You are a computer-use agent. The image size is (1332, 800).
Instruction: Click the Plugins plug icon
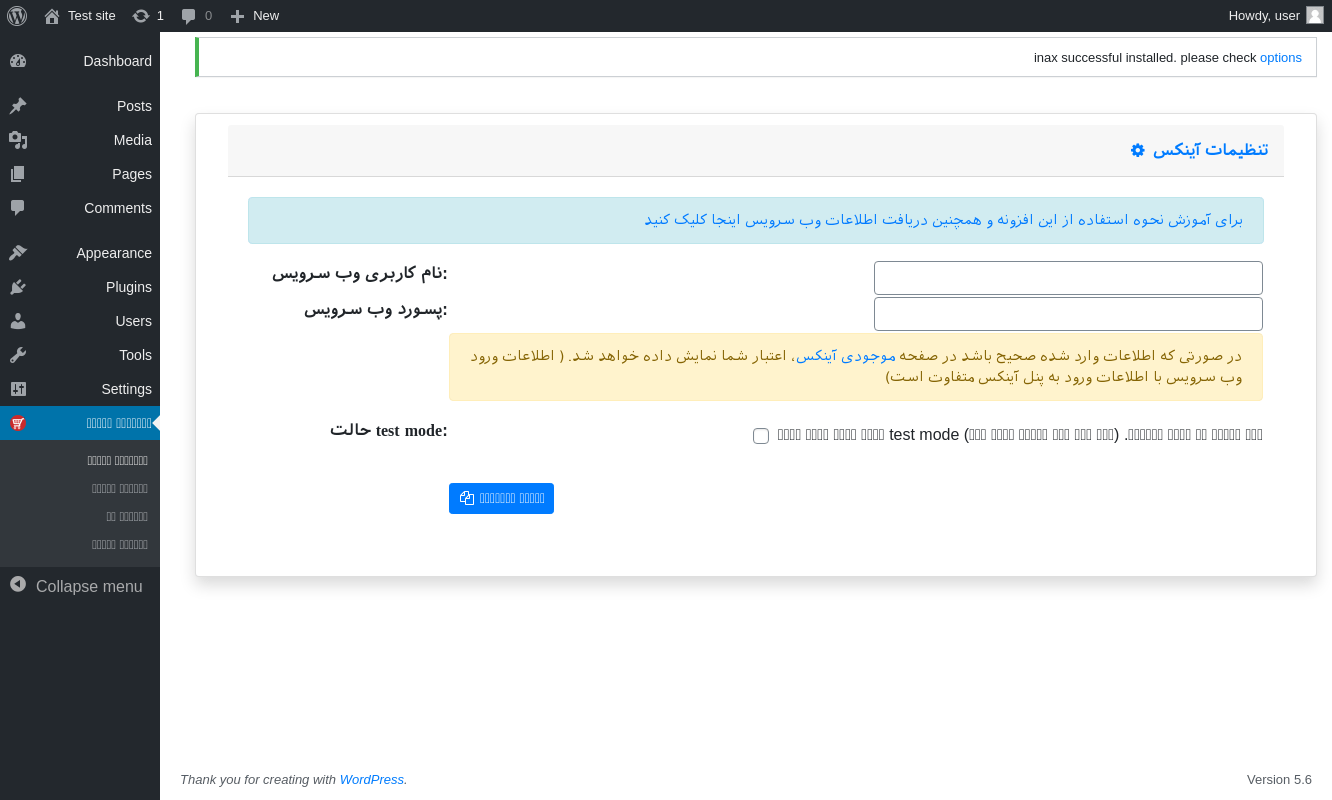coord(18,287)
